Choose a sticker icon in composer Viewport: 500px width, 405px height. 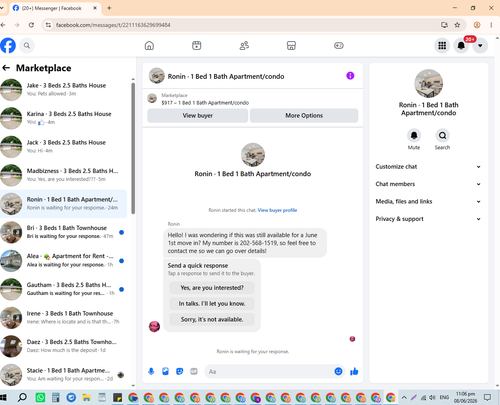pyautogui.click(x=180, y=371)
